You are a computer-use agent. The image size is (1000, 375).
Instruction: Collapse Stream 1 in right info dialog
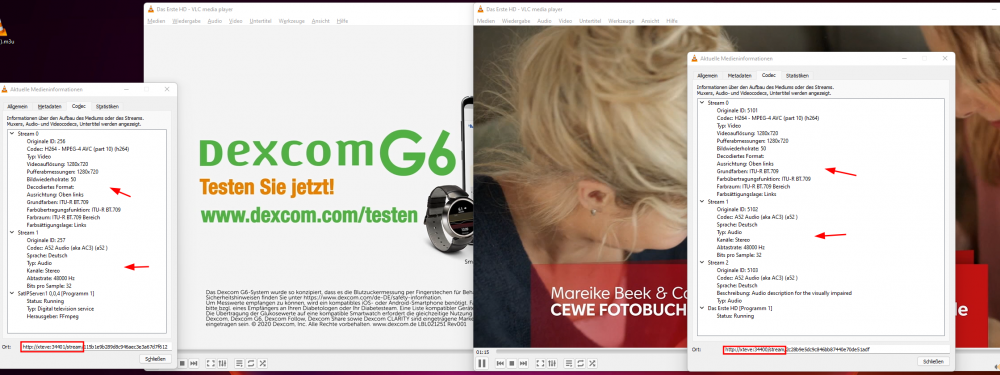pyautogui.click(x=702, y=202)
